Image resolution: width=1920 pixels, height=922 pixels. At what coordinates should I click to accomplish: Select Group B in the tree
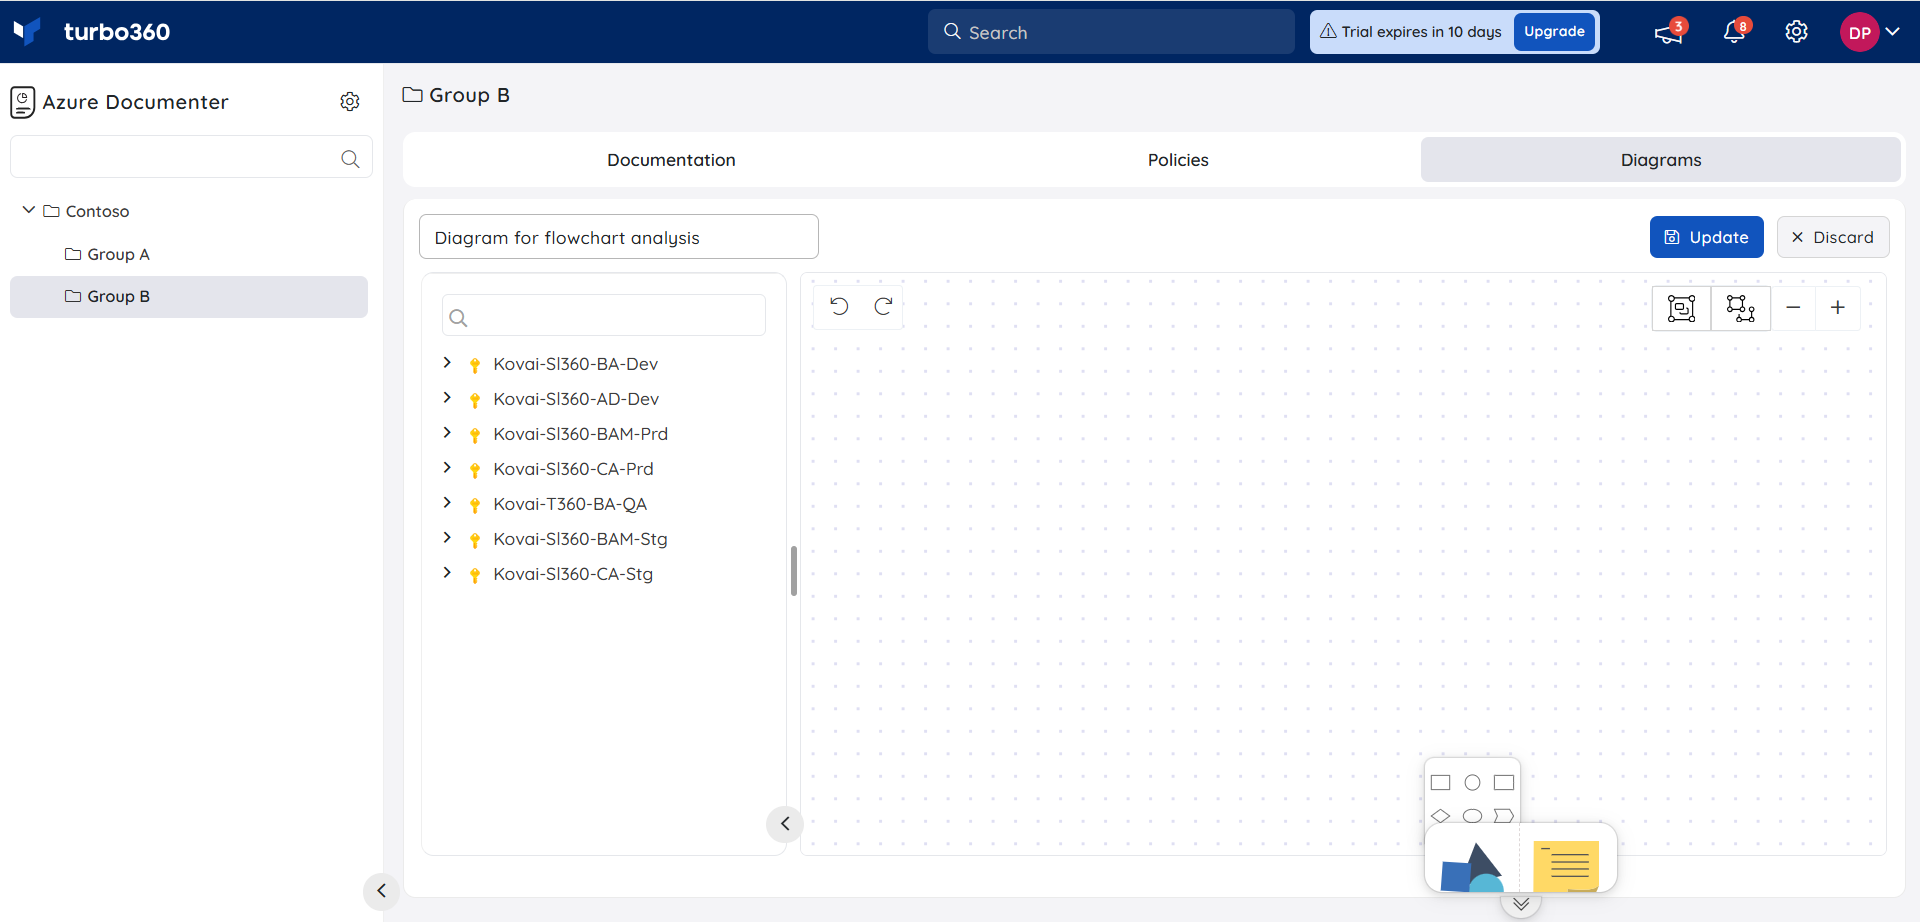[x=189, y=297]
